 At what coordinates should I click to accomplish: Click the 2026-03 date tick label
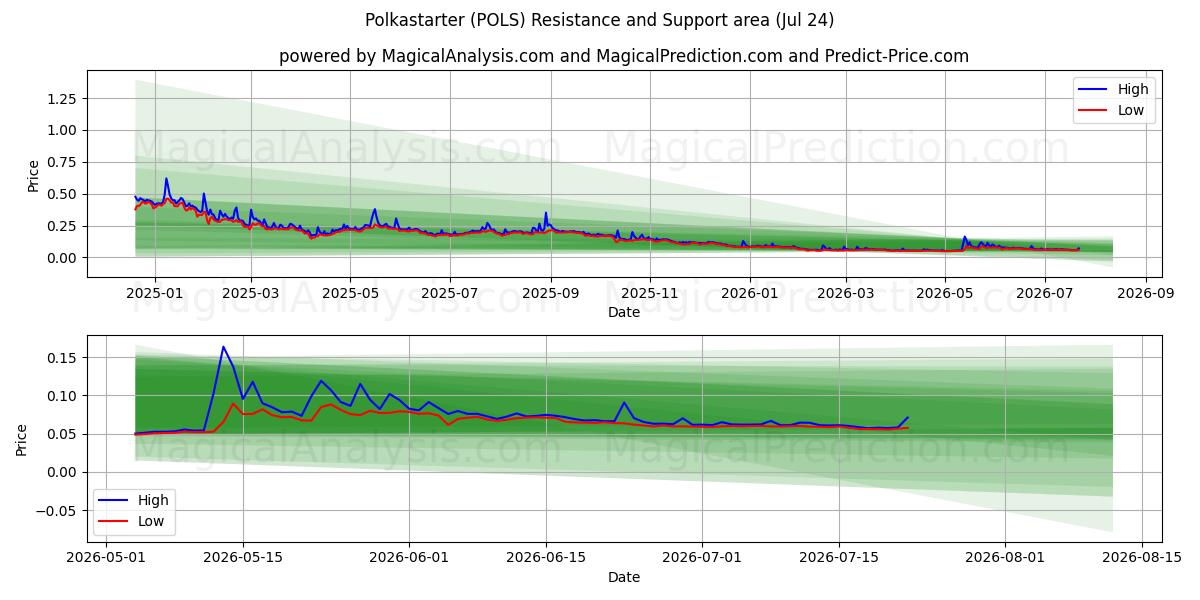pyautogui.click(x=846, y=294)
